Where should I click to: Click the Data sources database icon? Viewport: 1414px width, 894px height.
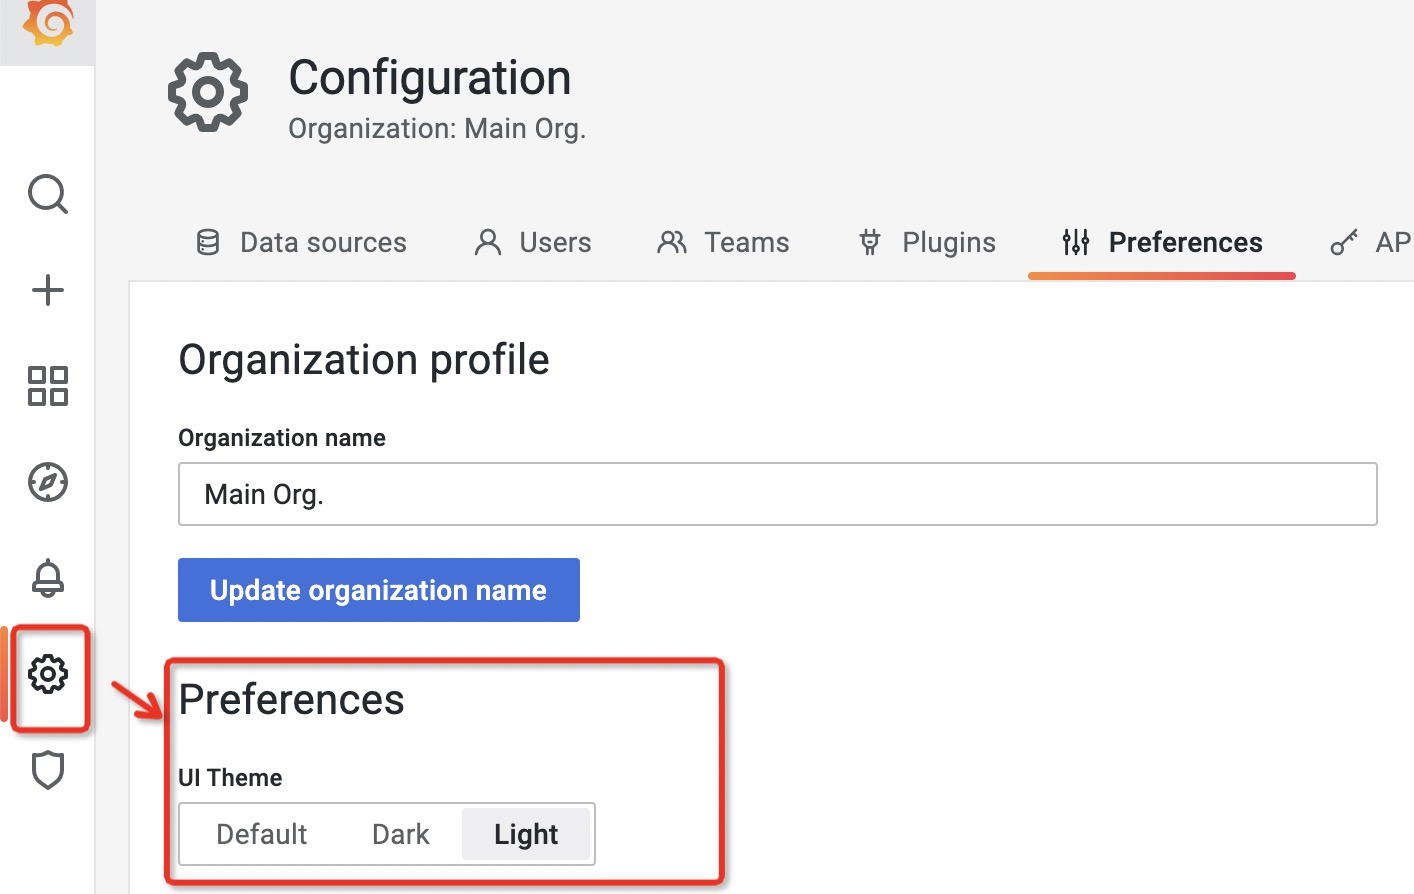[x=208, y=242]
